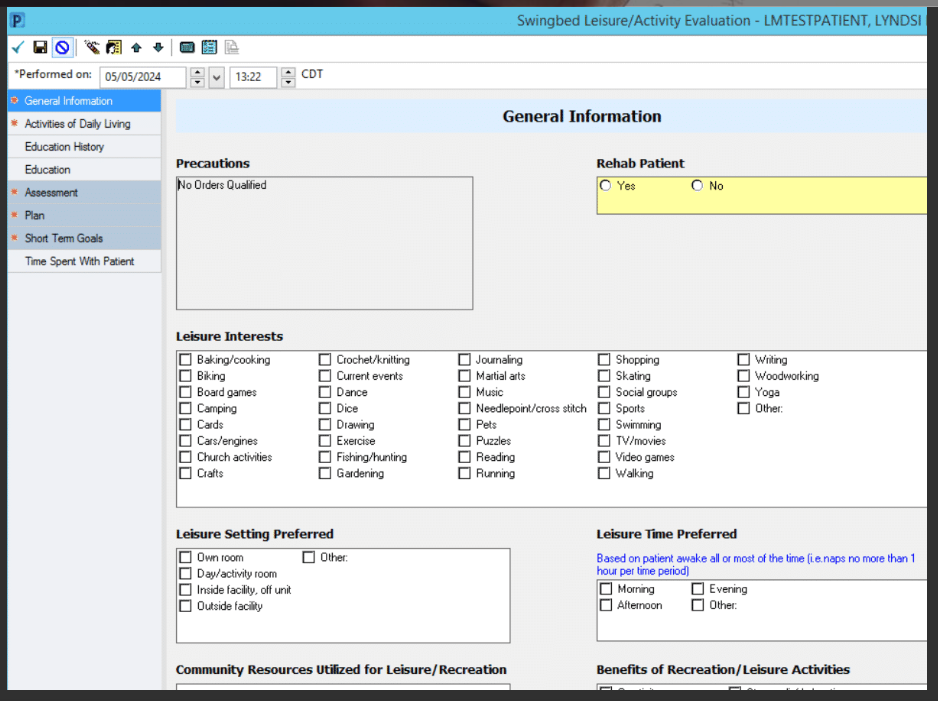
Task: Check Evening leisure time
Action: 698,589
